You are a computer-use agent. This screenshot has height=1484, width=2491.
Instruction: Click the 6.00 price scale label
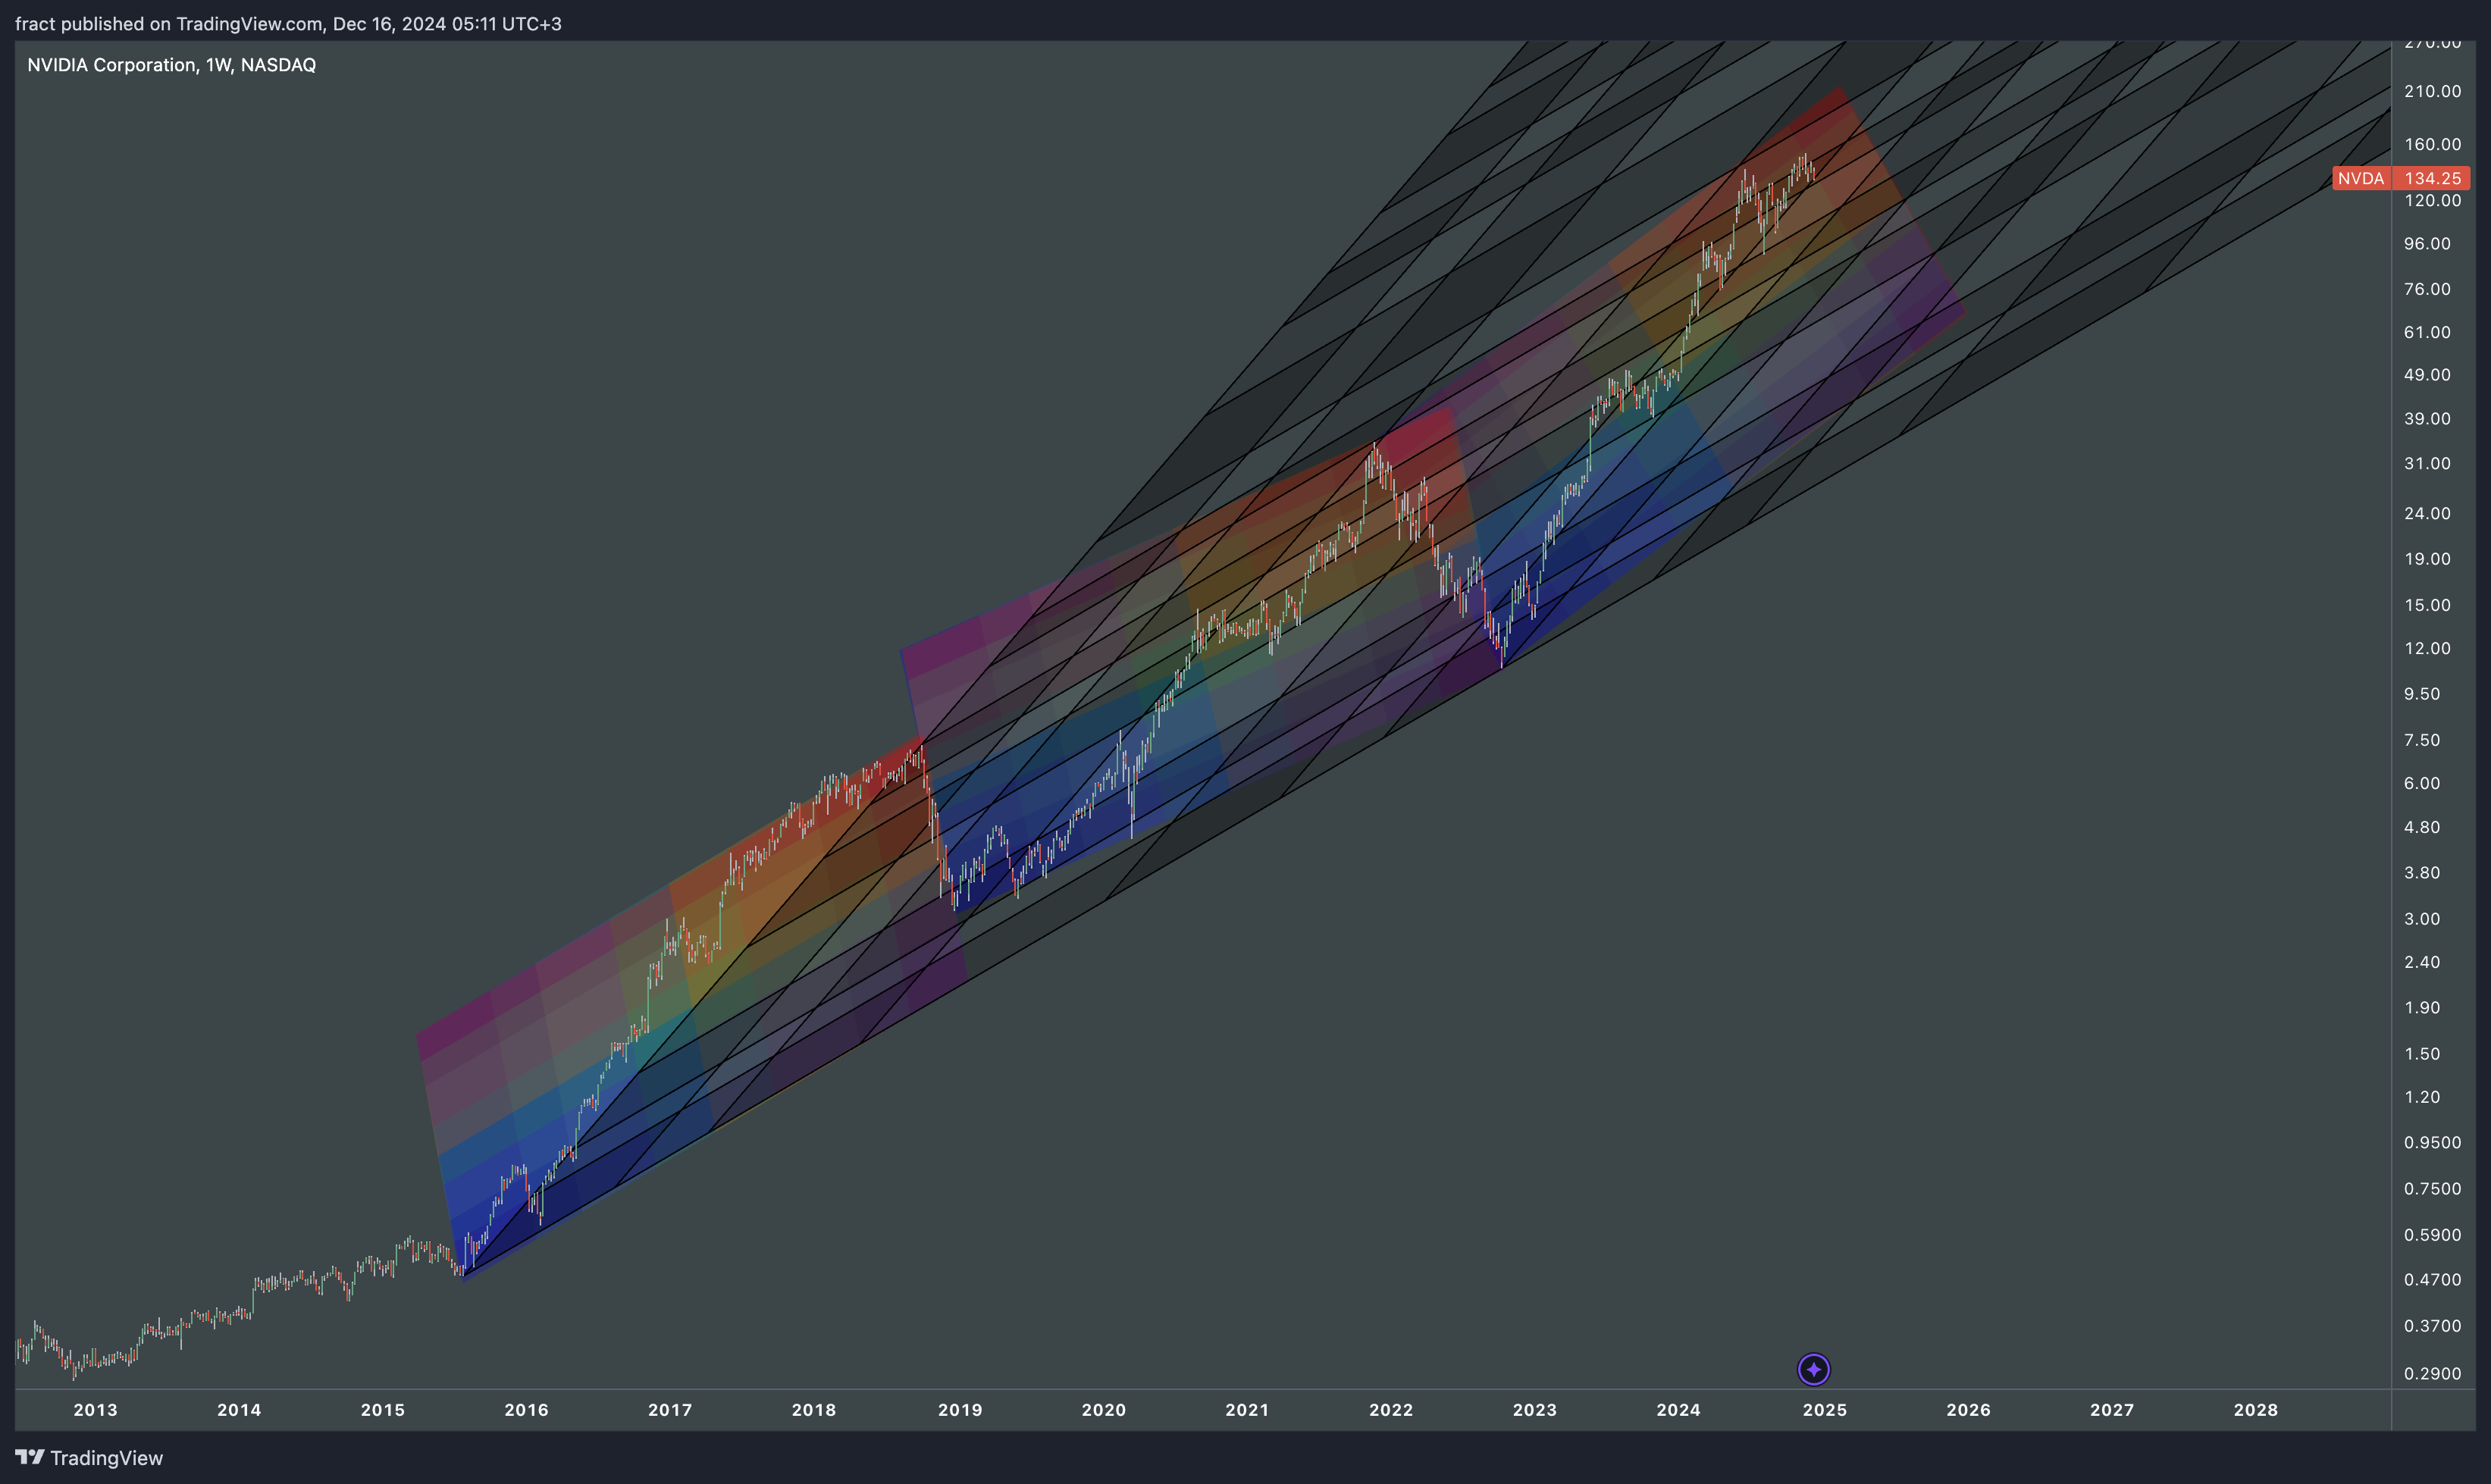pyautogui.click(x=2422, y=783)
